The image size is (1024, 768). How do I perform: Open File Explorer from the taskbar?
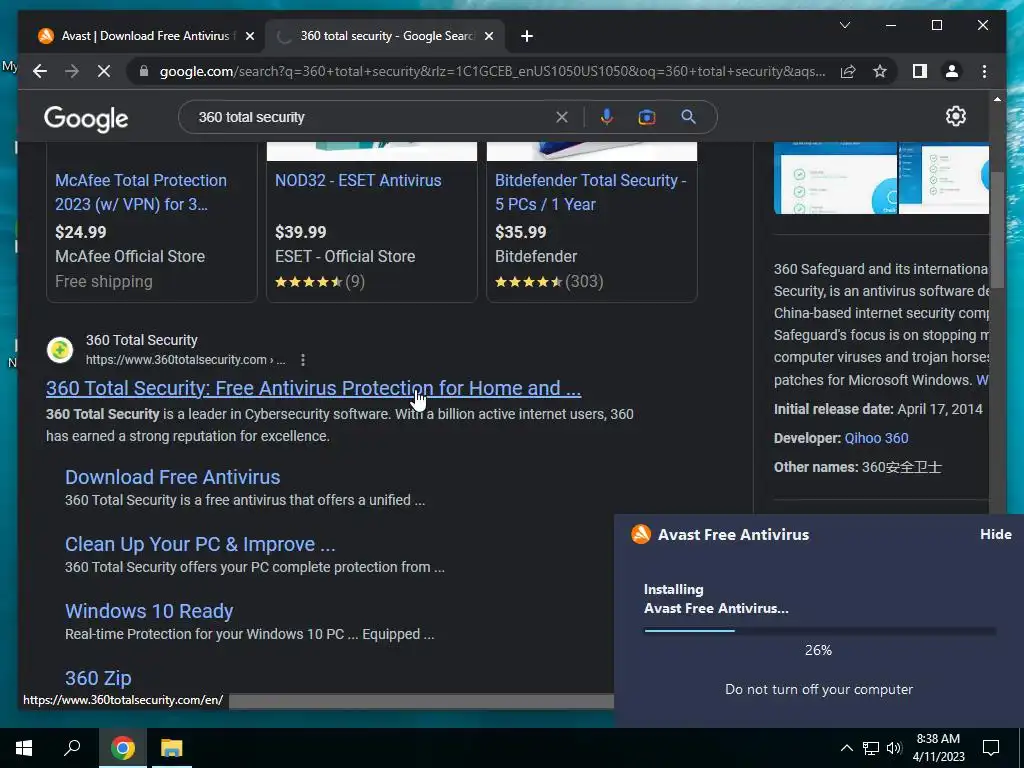172,748
